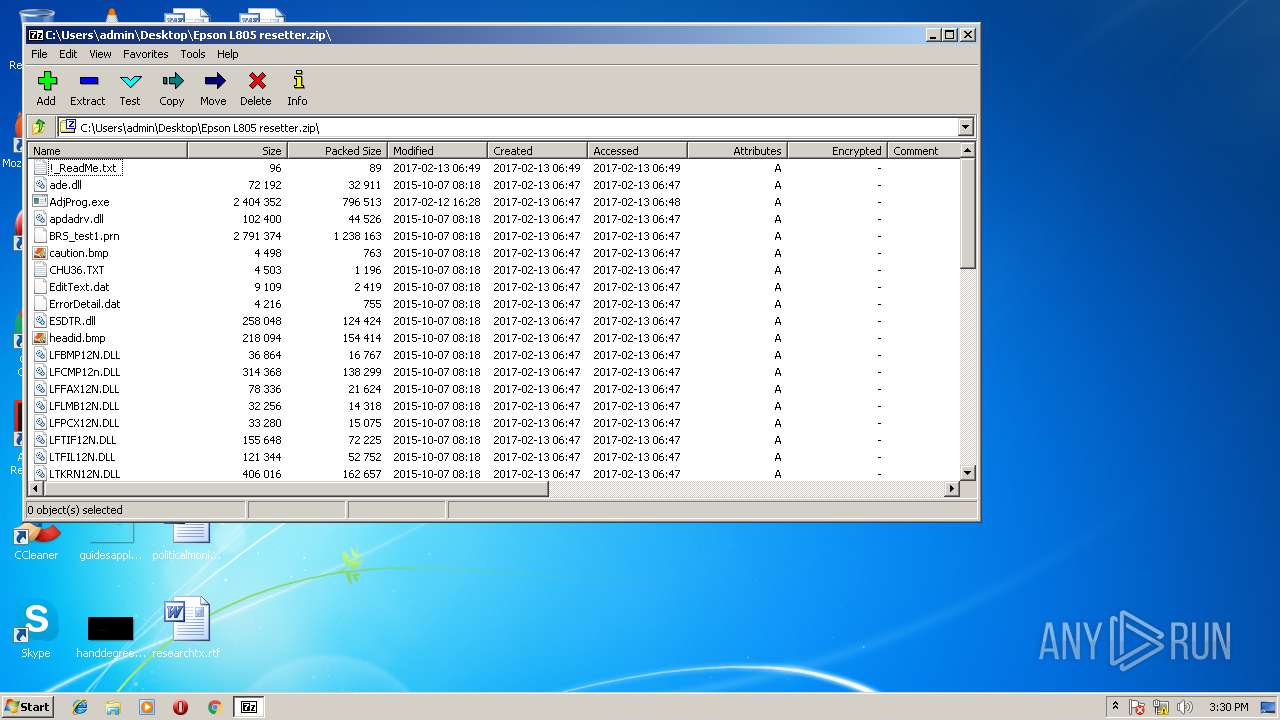Click the Move toolbar icon
The width and height of the screenshot is (1280, 720).
click(x=213, y=82)
